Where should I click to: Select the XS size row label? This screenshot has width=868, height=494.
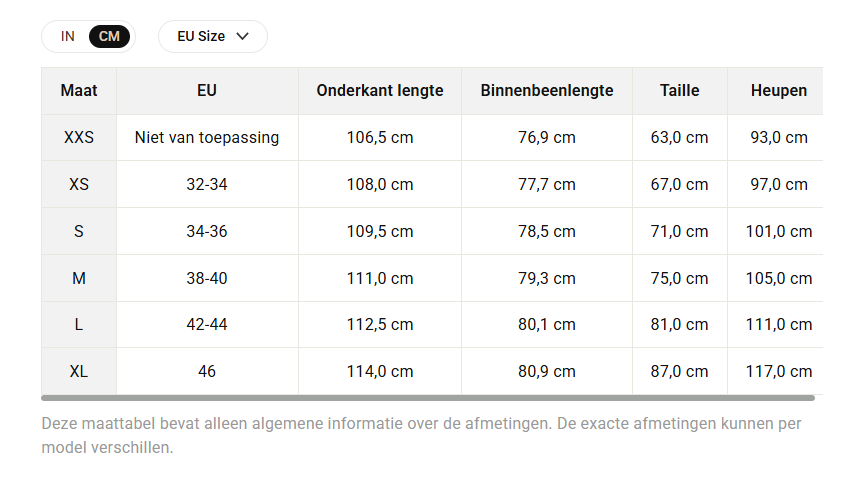point(79,184)
